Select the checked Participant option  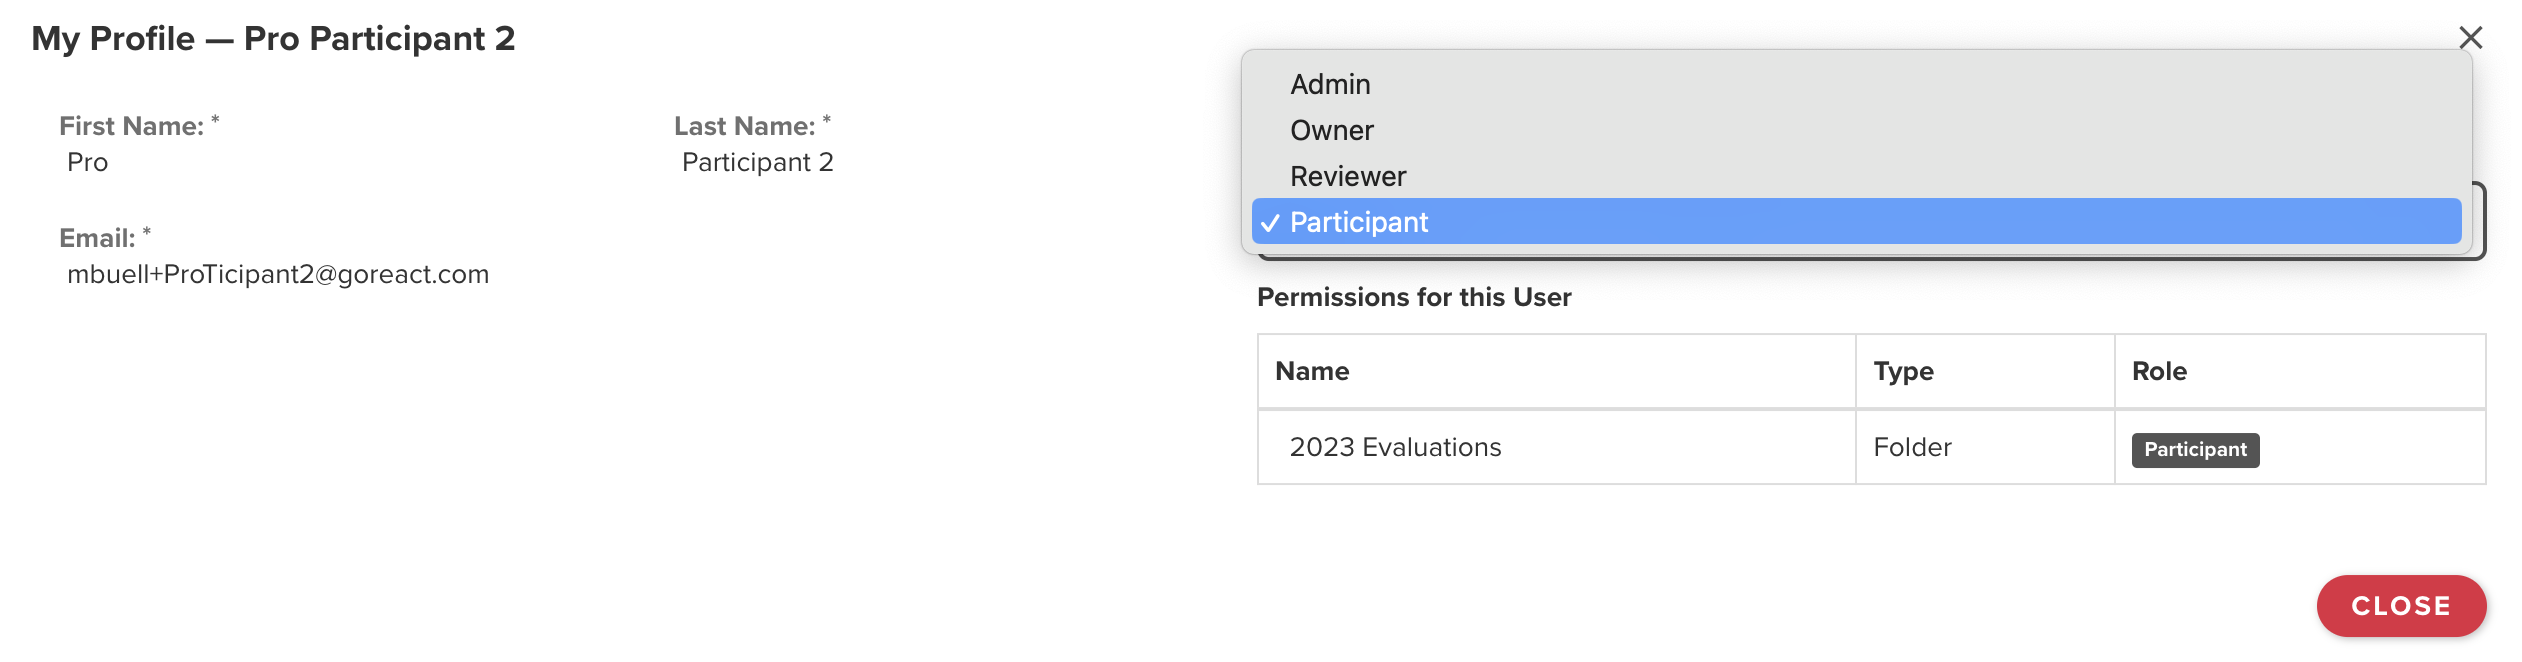click(x=1856, y=221)
